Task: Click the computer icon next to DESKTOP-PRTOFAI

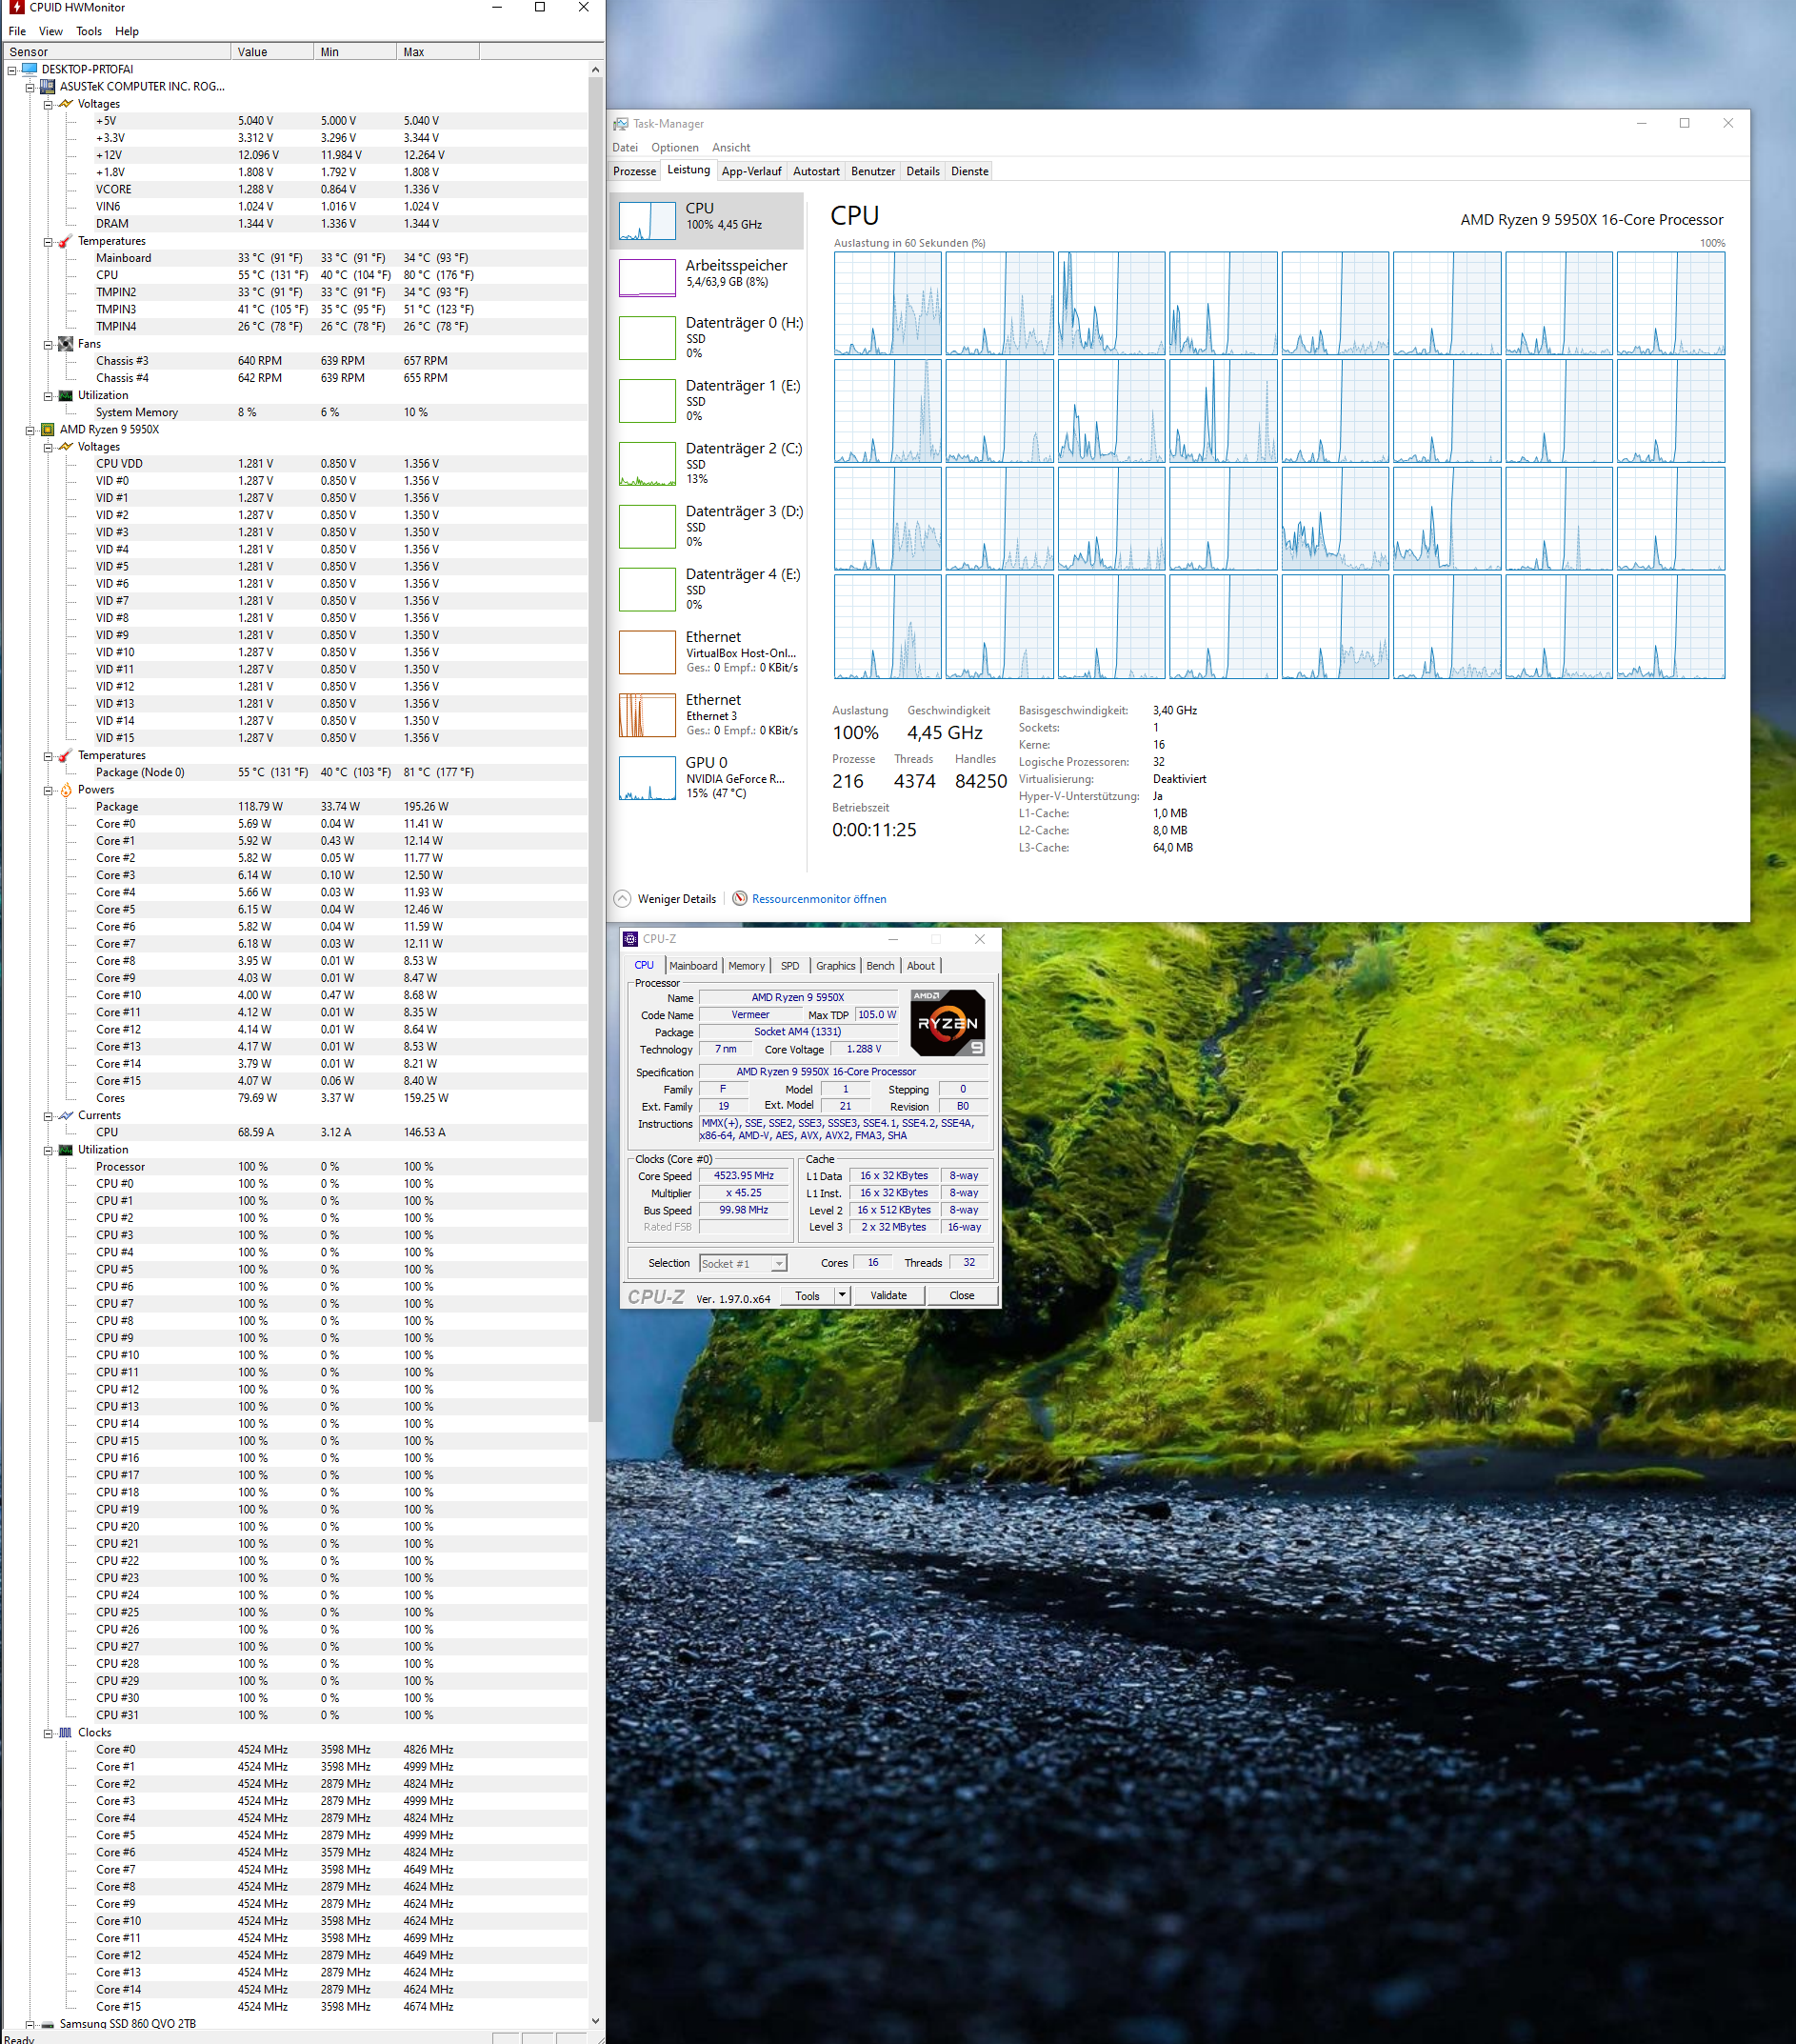Action: pos(30,69)
